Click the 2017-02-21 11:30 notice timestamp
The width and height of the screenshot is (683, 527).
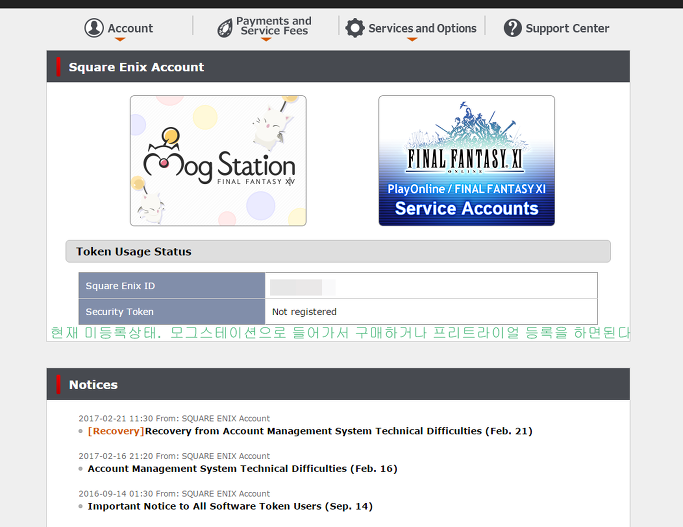[115, 419]
